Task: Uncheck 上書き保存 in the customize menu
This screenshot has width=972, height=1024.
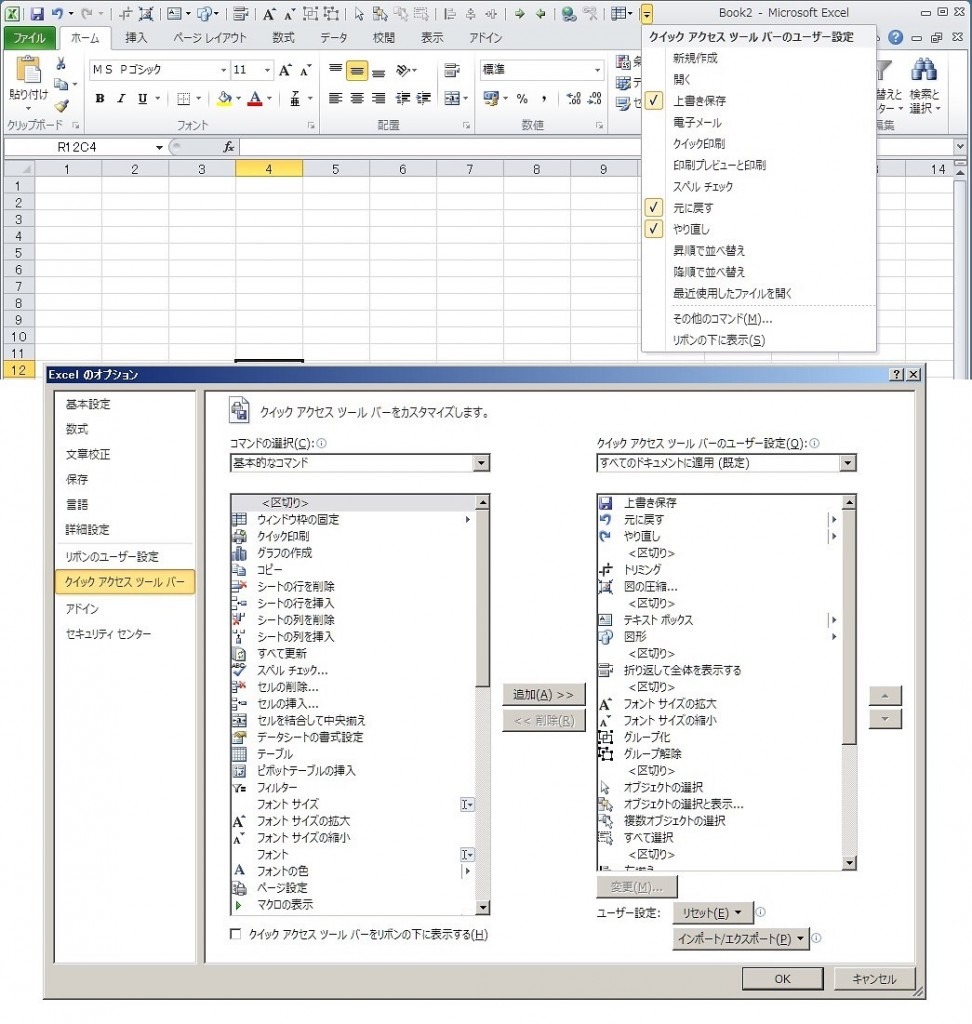Action: point(759,101)
